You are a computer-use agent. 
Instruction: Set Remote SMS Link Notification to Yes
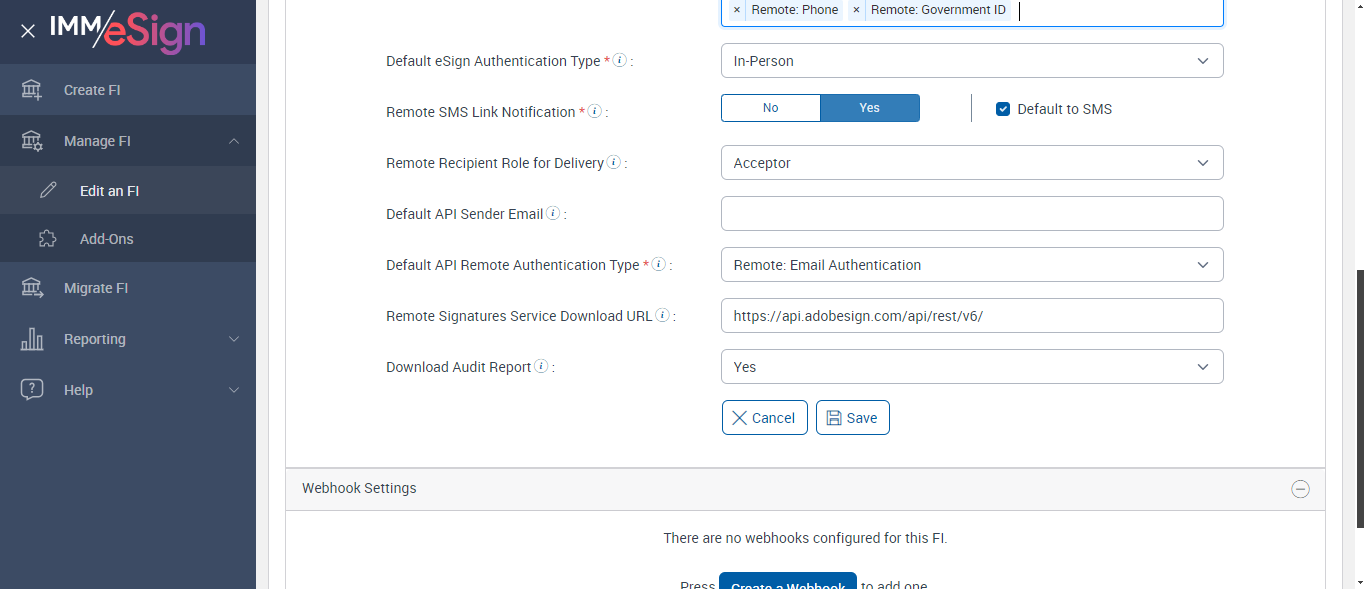(x=869, y=108)
